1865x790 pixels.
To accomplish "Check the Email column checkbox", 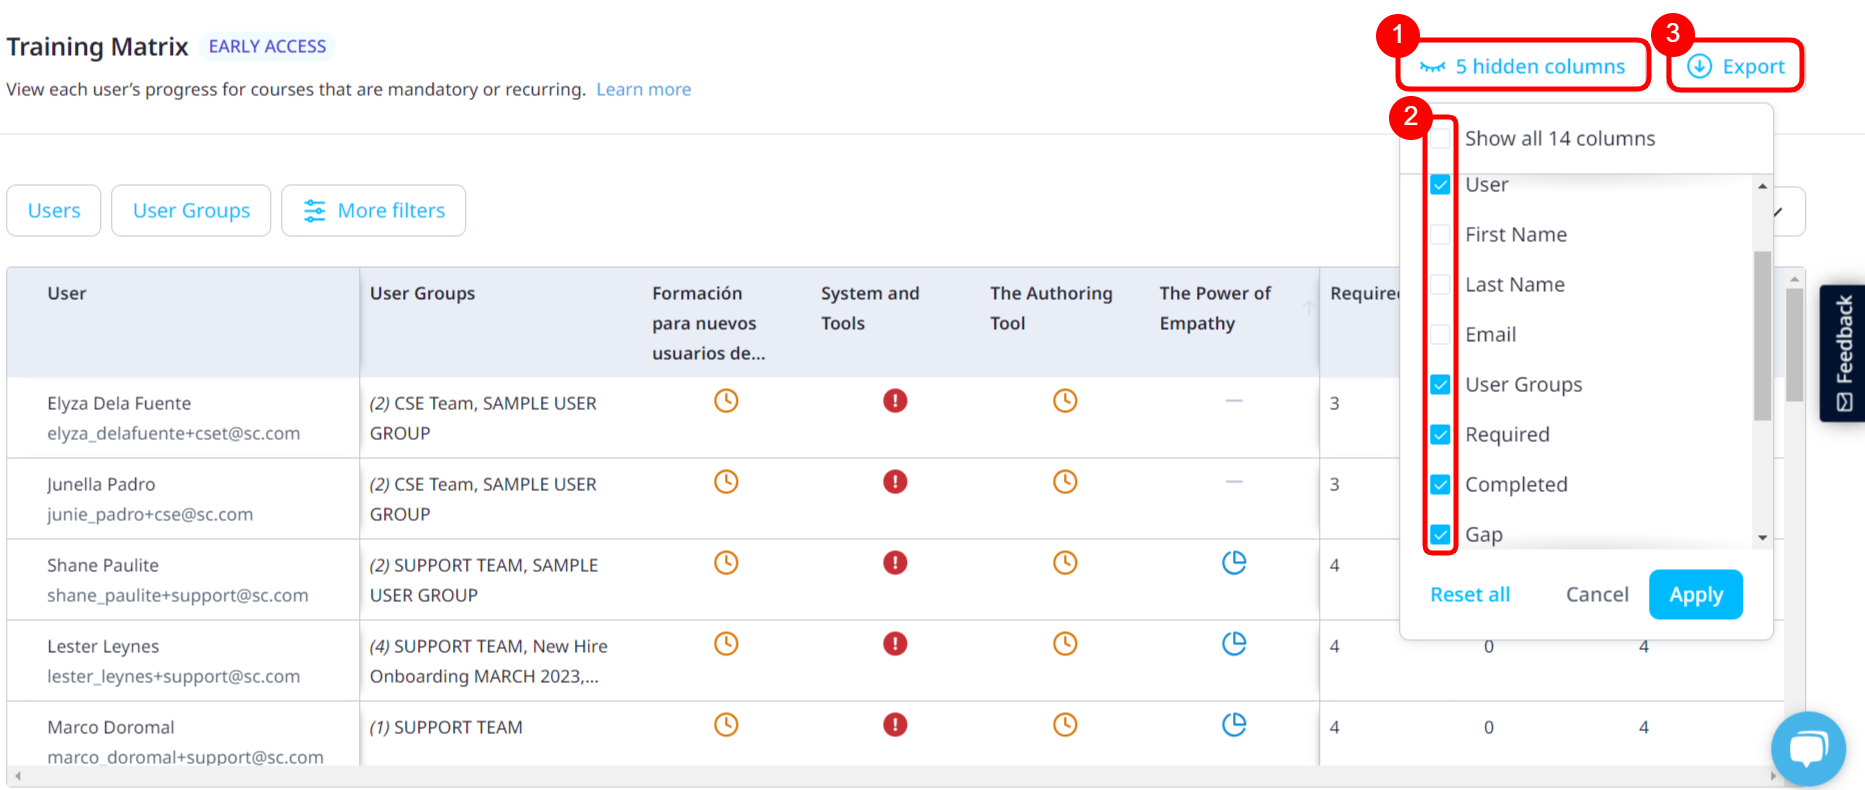I will click(x=1440, y=335).
